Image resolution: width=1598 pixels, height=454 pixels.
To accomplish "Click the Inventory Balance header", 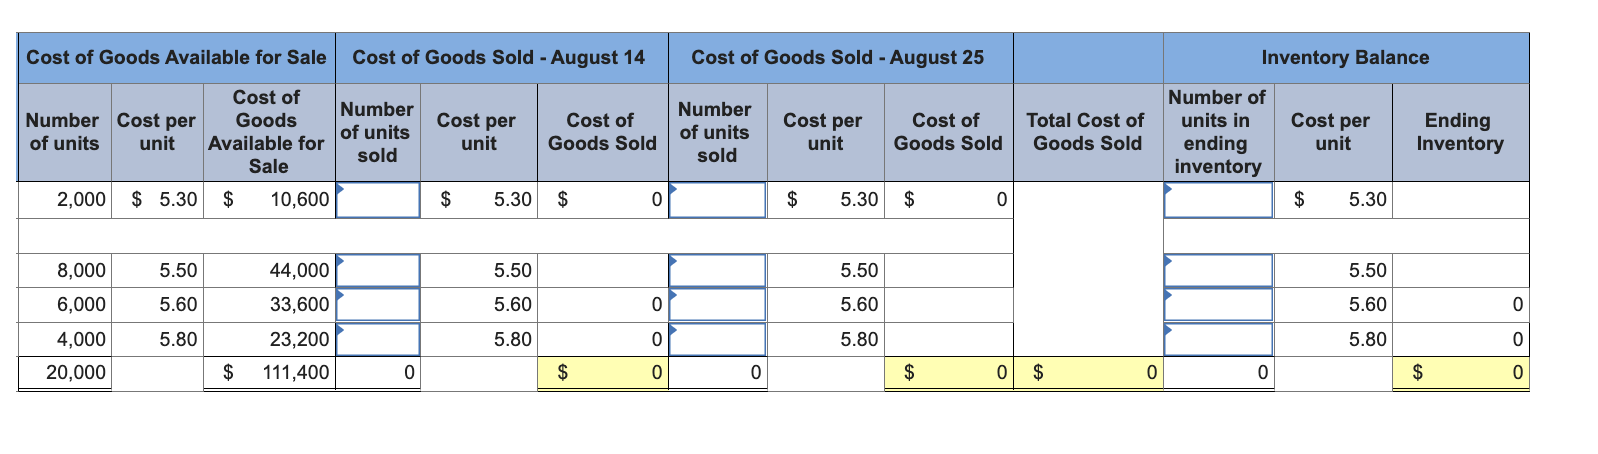I will coord(1345,58).
